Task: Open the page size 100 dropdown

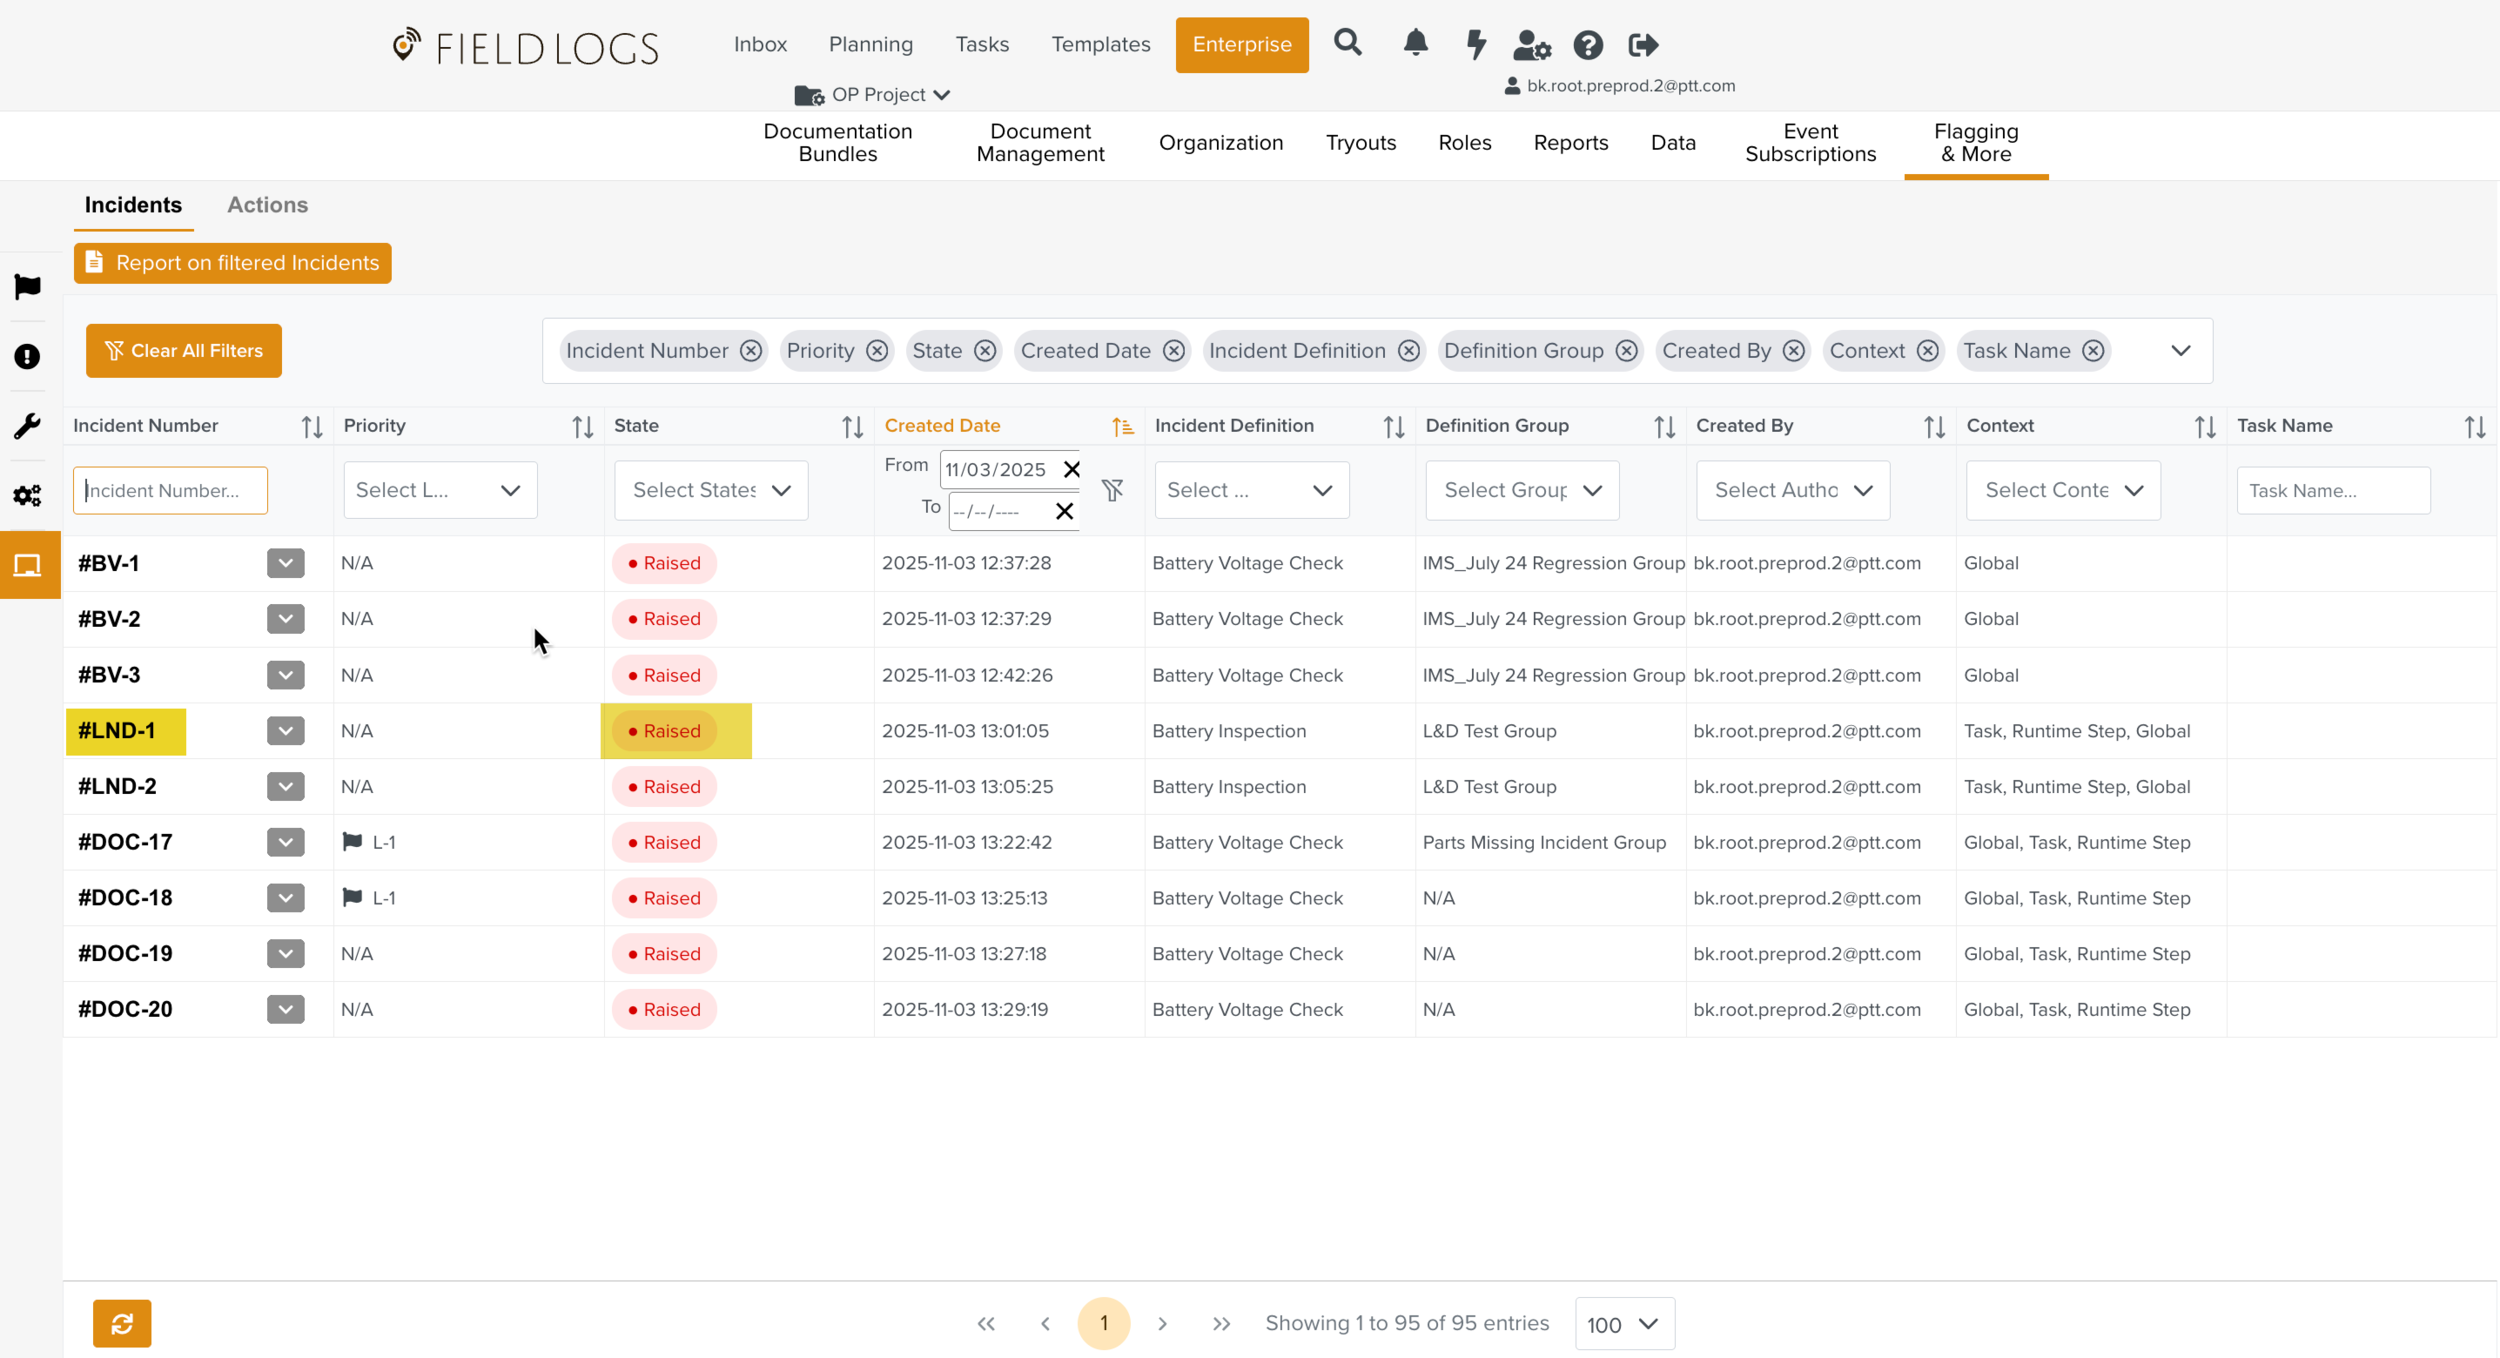Action: click(x=1624, y=1324)
